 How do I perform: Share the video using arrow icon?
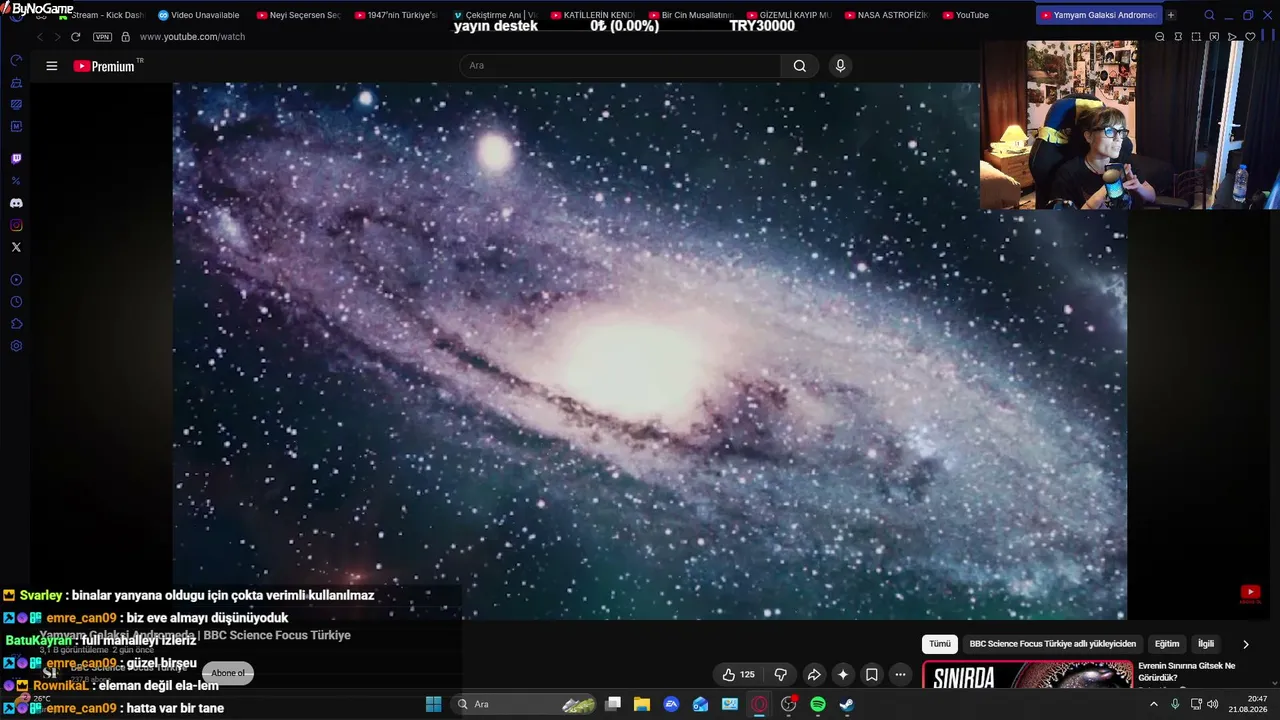coord(814,675)
